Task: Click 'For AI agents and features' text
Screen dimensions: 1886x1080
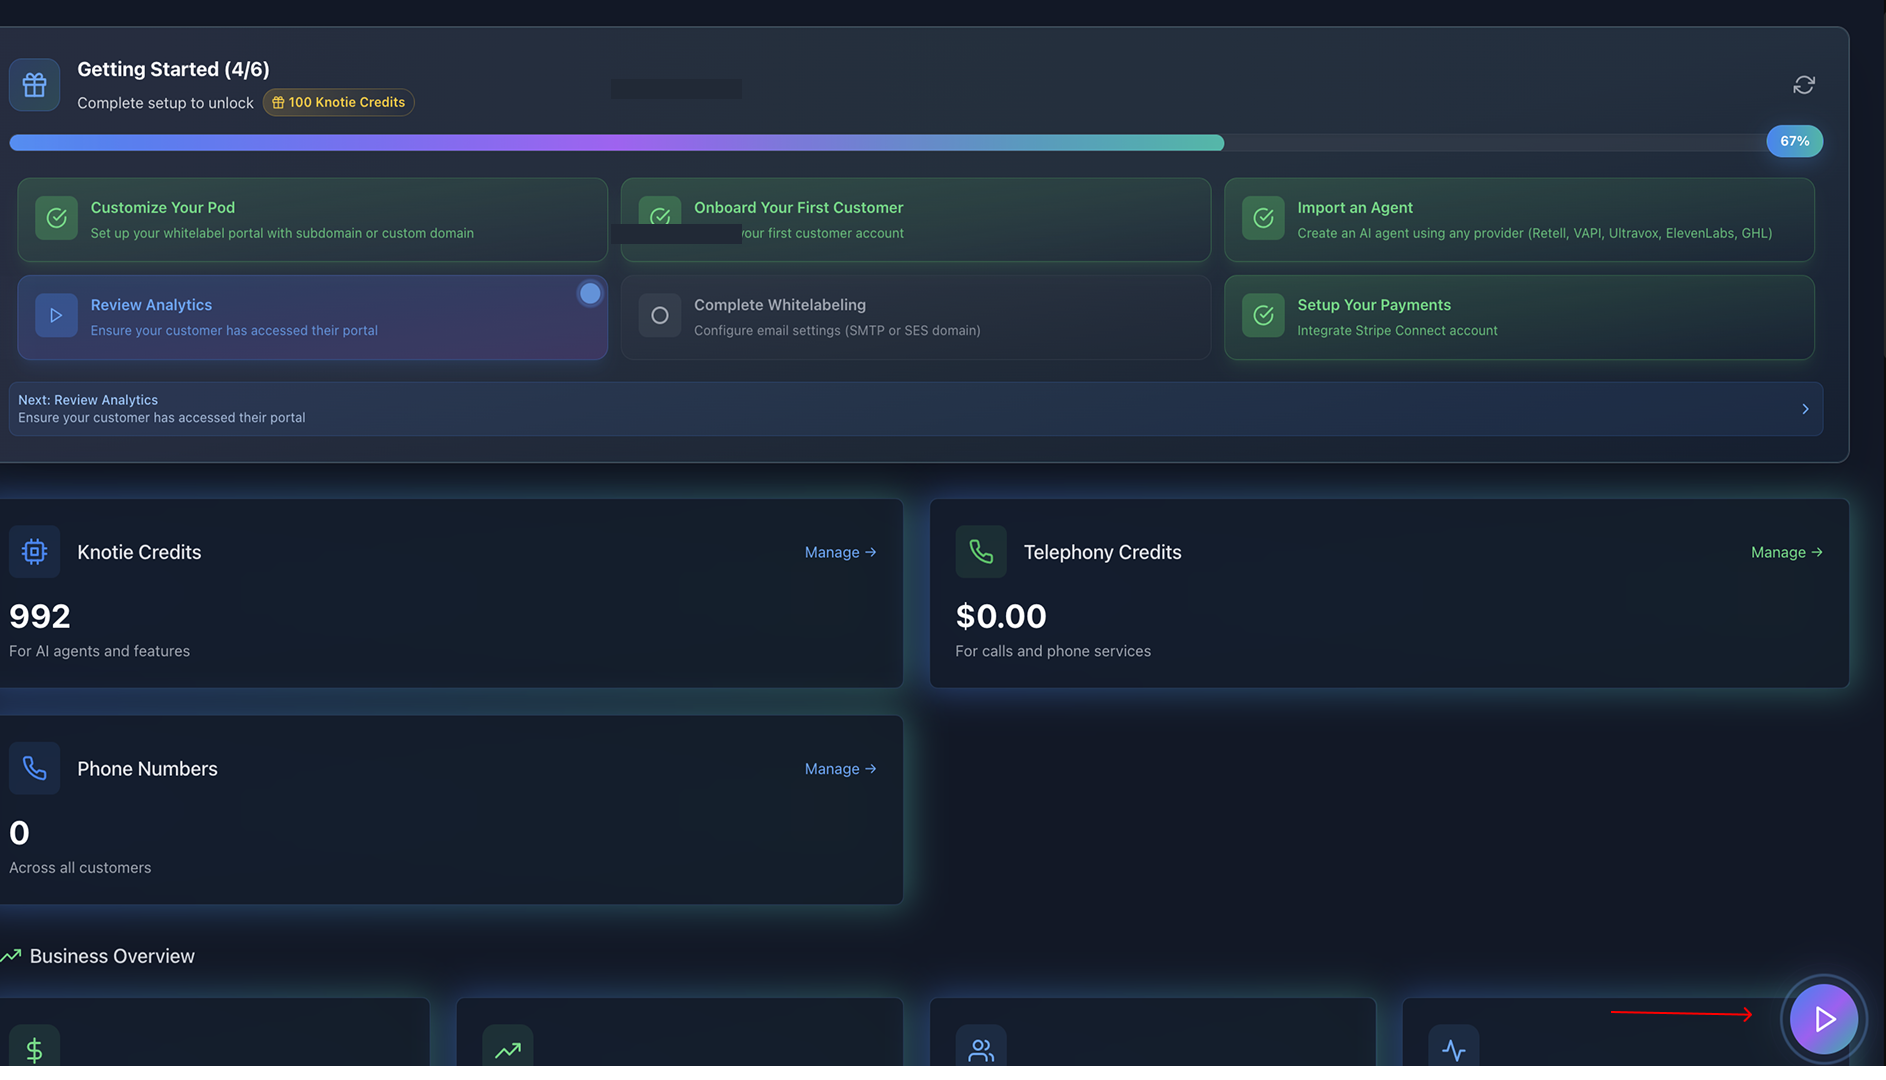Action: 99,651
